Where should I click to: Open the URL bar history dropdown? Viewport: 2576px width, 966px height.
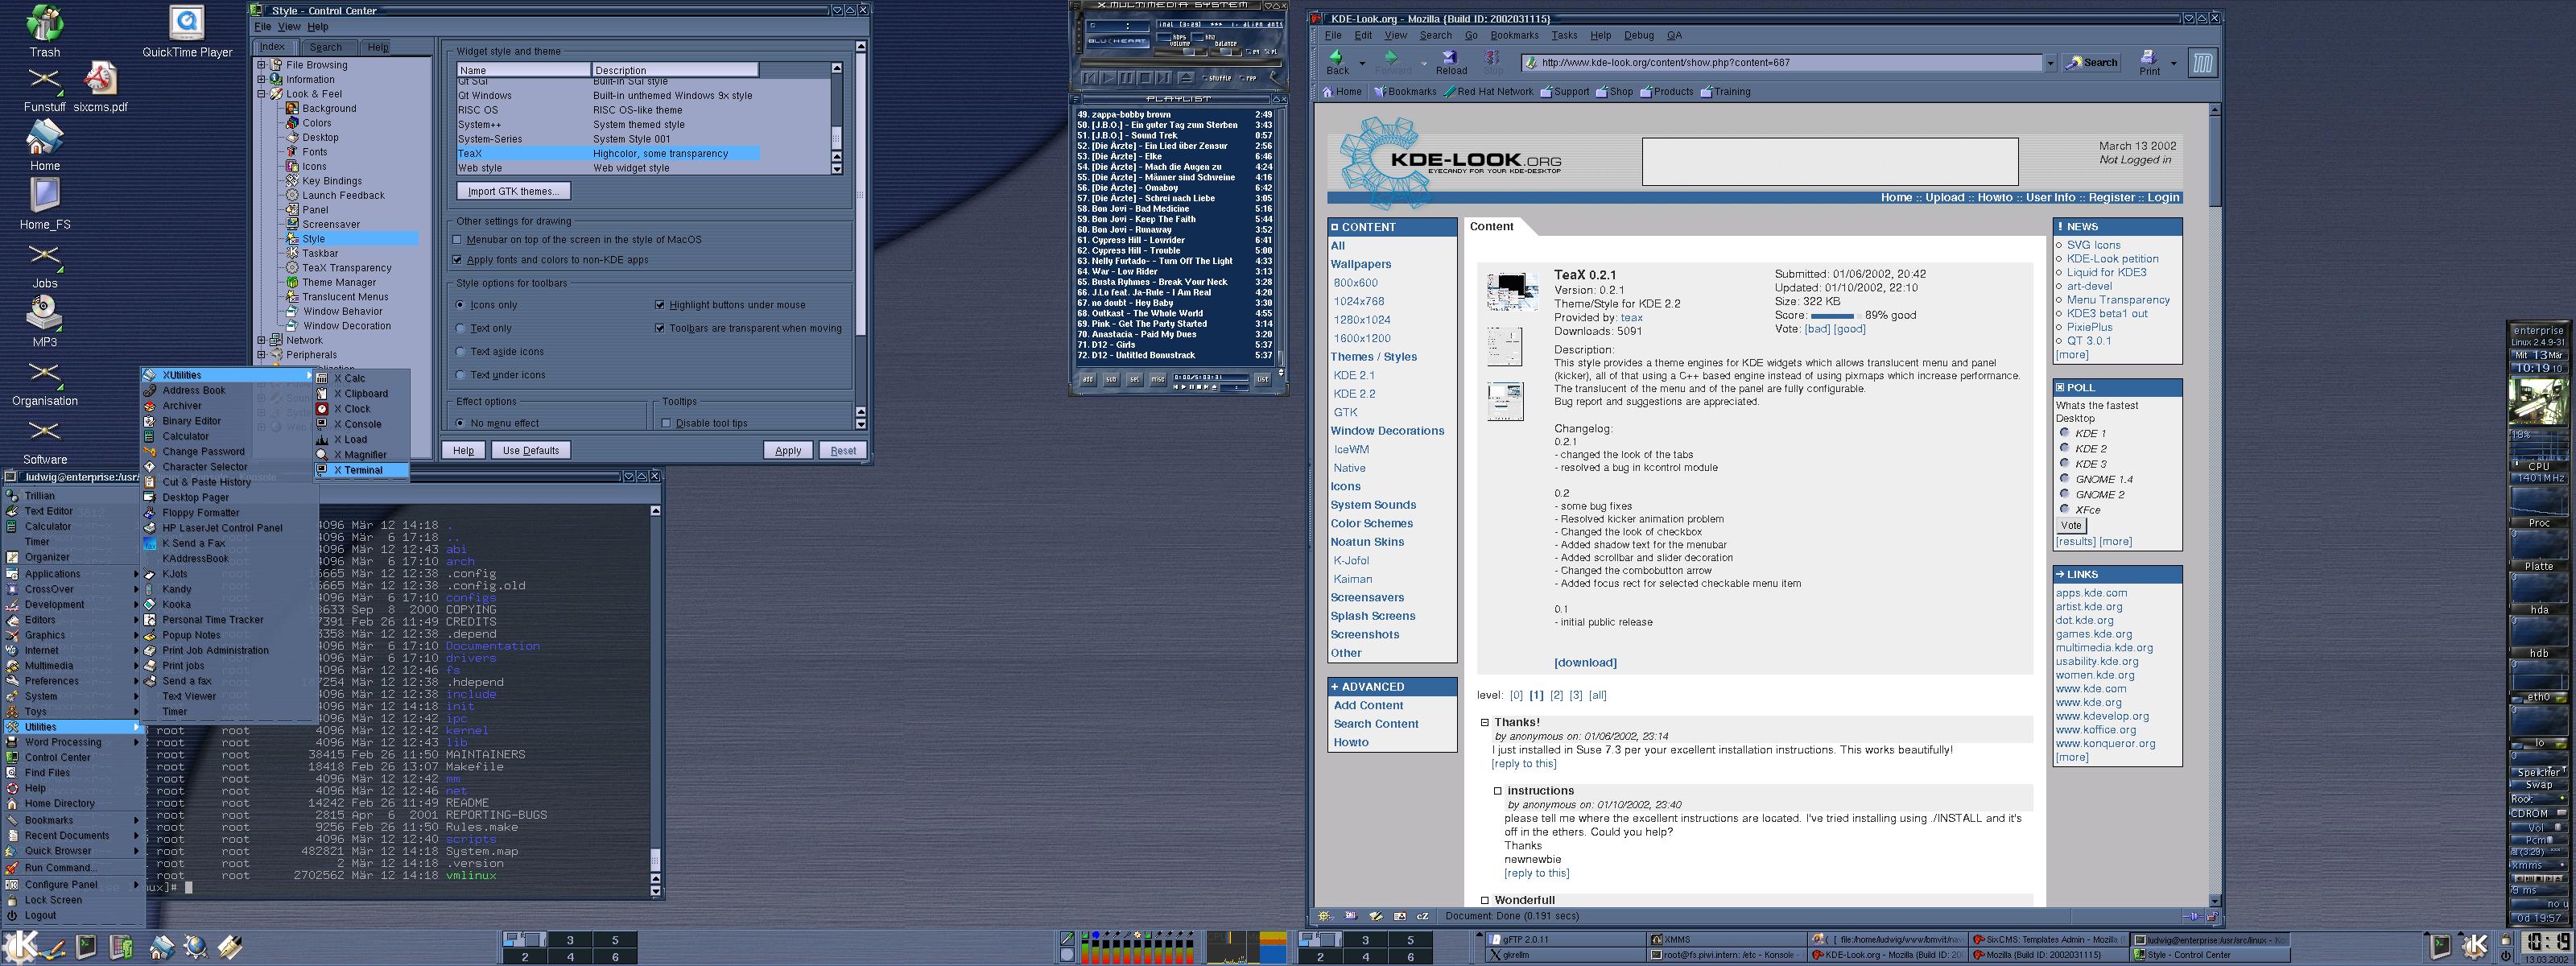(2050, 62)
